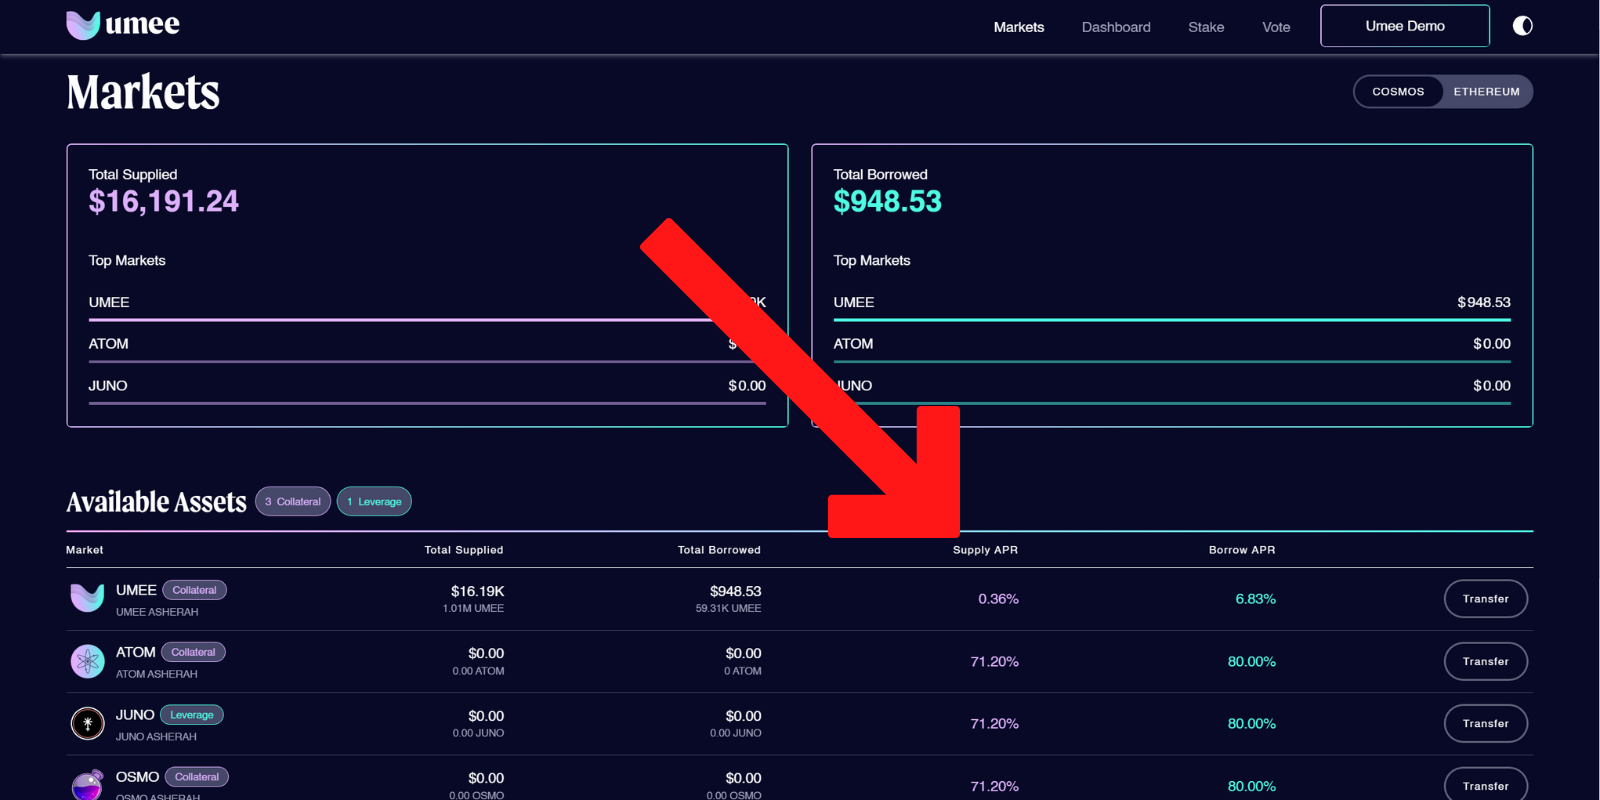Screen dimensions: 1600x800
Task: Click the UMEE token icon
Action: pyautogui.click(x=87, y=598)
